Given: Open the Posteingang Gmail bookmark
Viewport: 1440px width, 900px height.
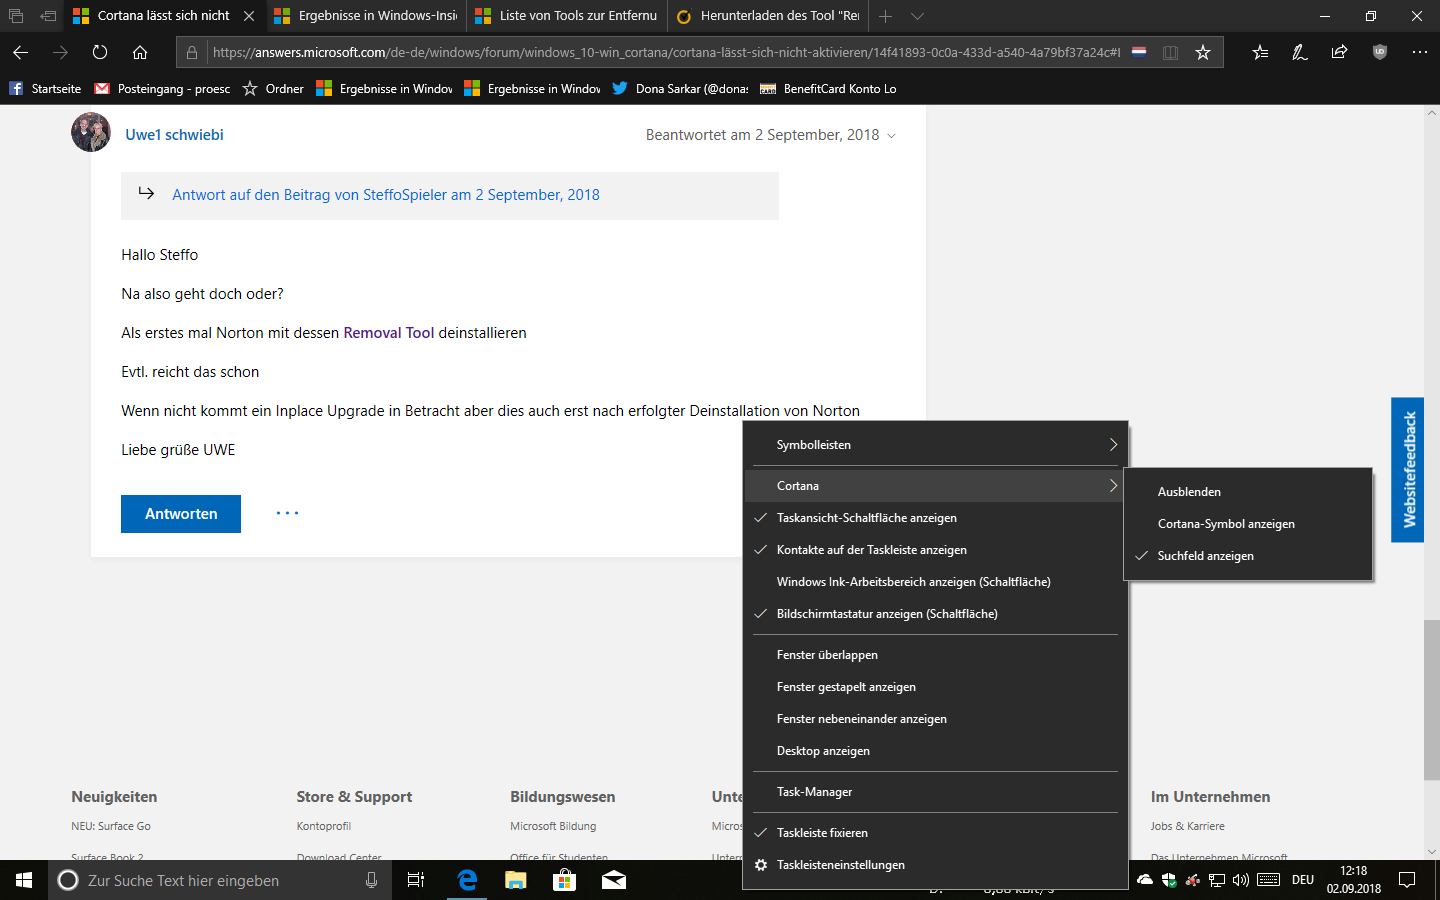Looking at the screenshot, I should [162, 89].
